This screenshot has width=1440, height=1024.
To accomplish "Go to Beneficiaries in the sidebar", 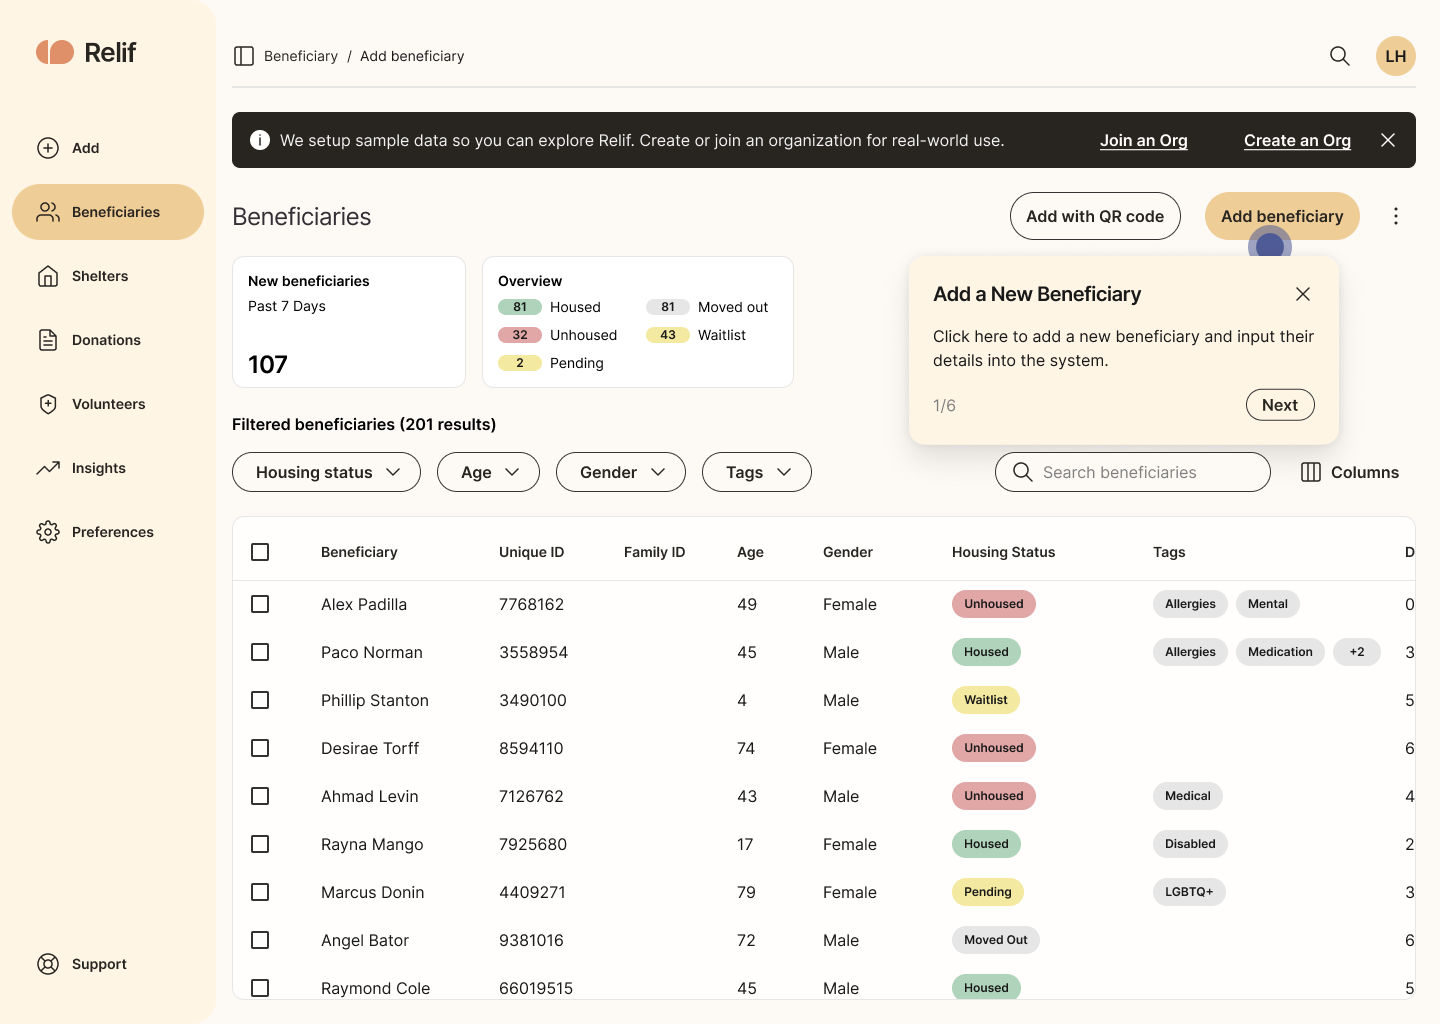I will (108, 212).
